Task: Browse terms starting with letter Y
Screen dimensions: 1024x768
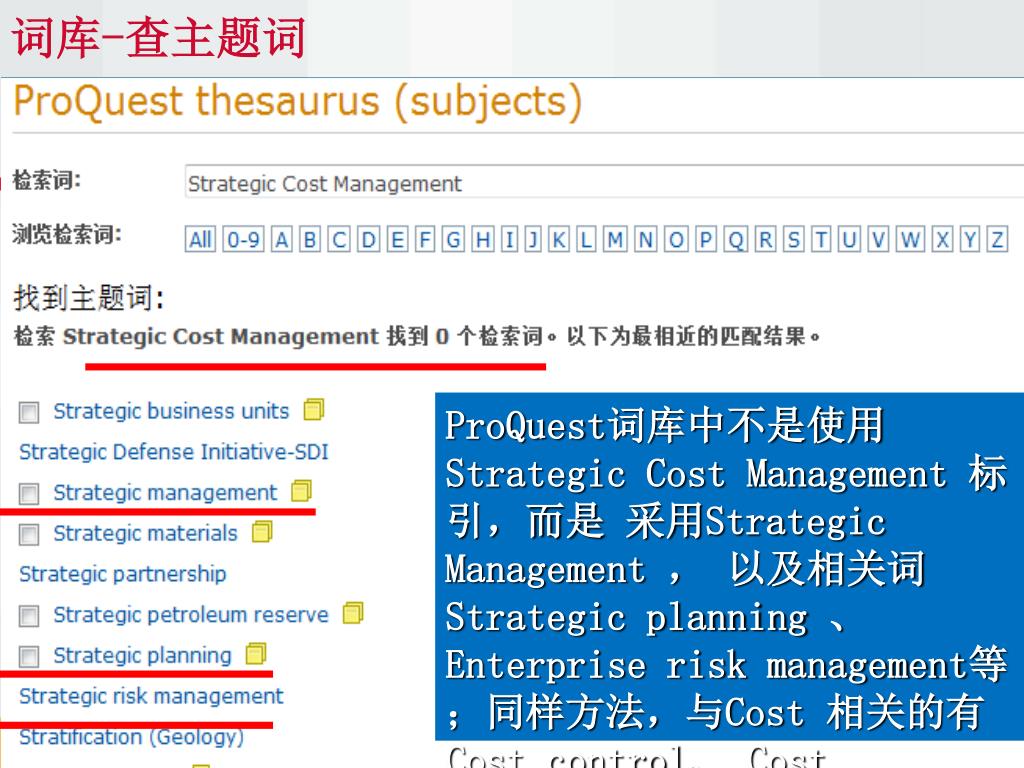Action: tap(970, 240)
